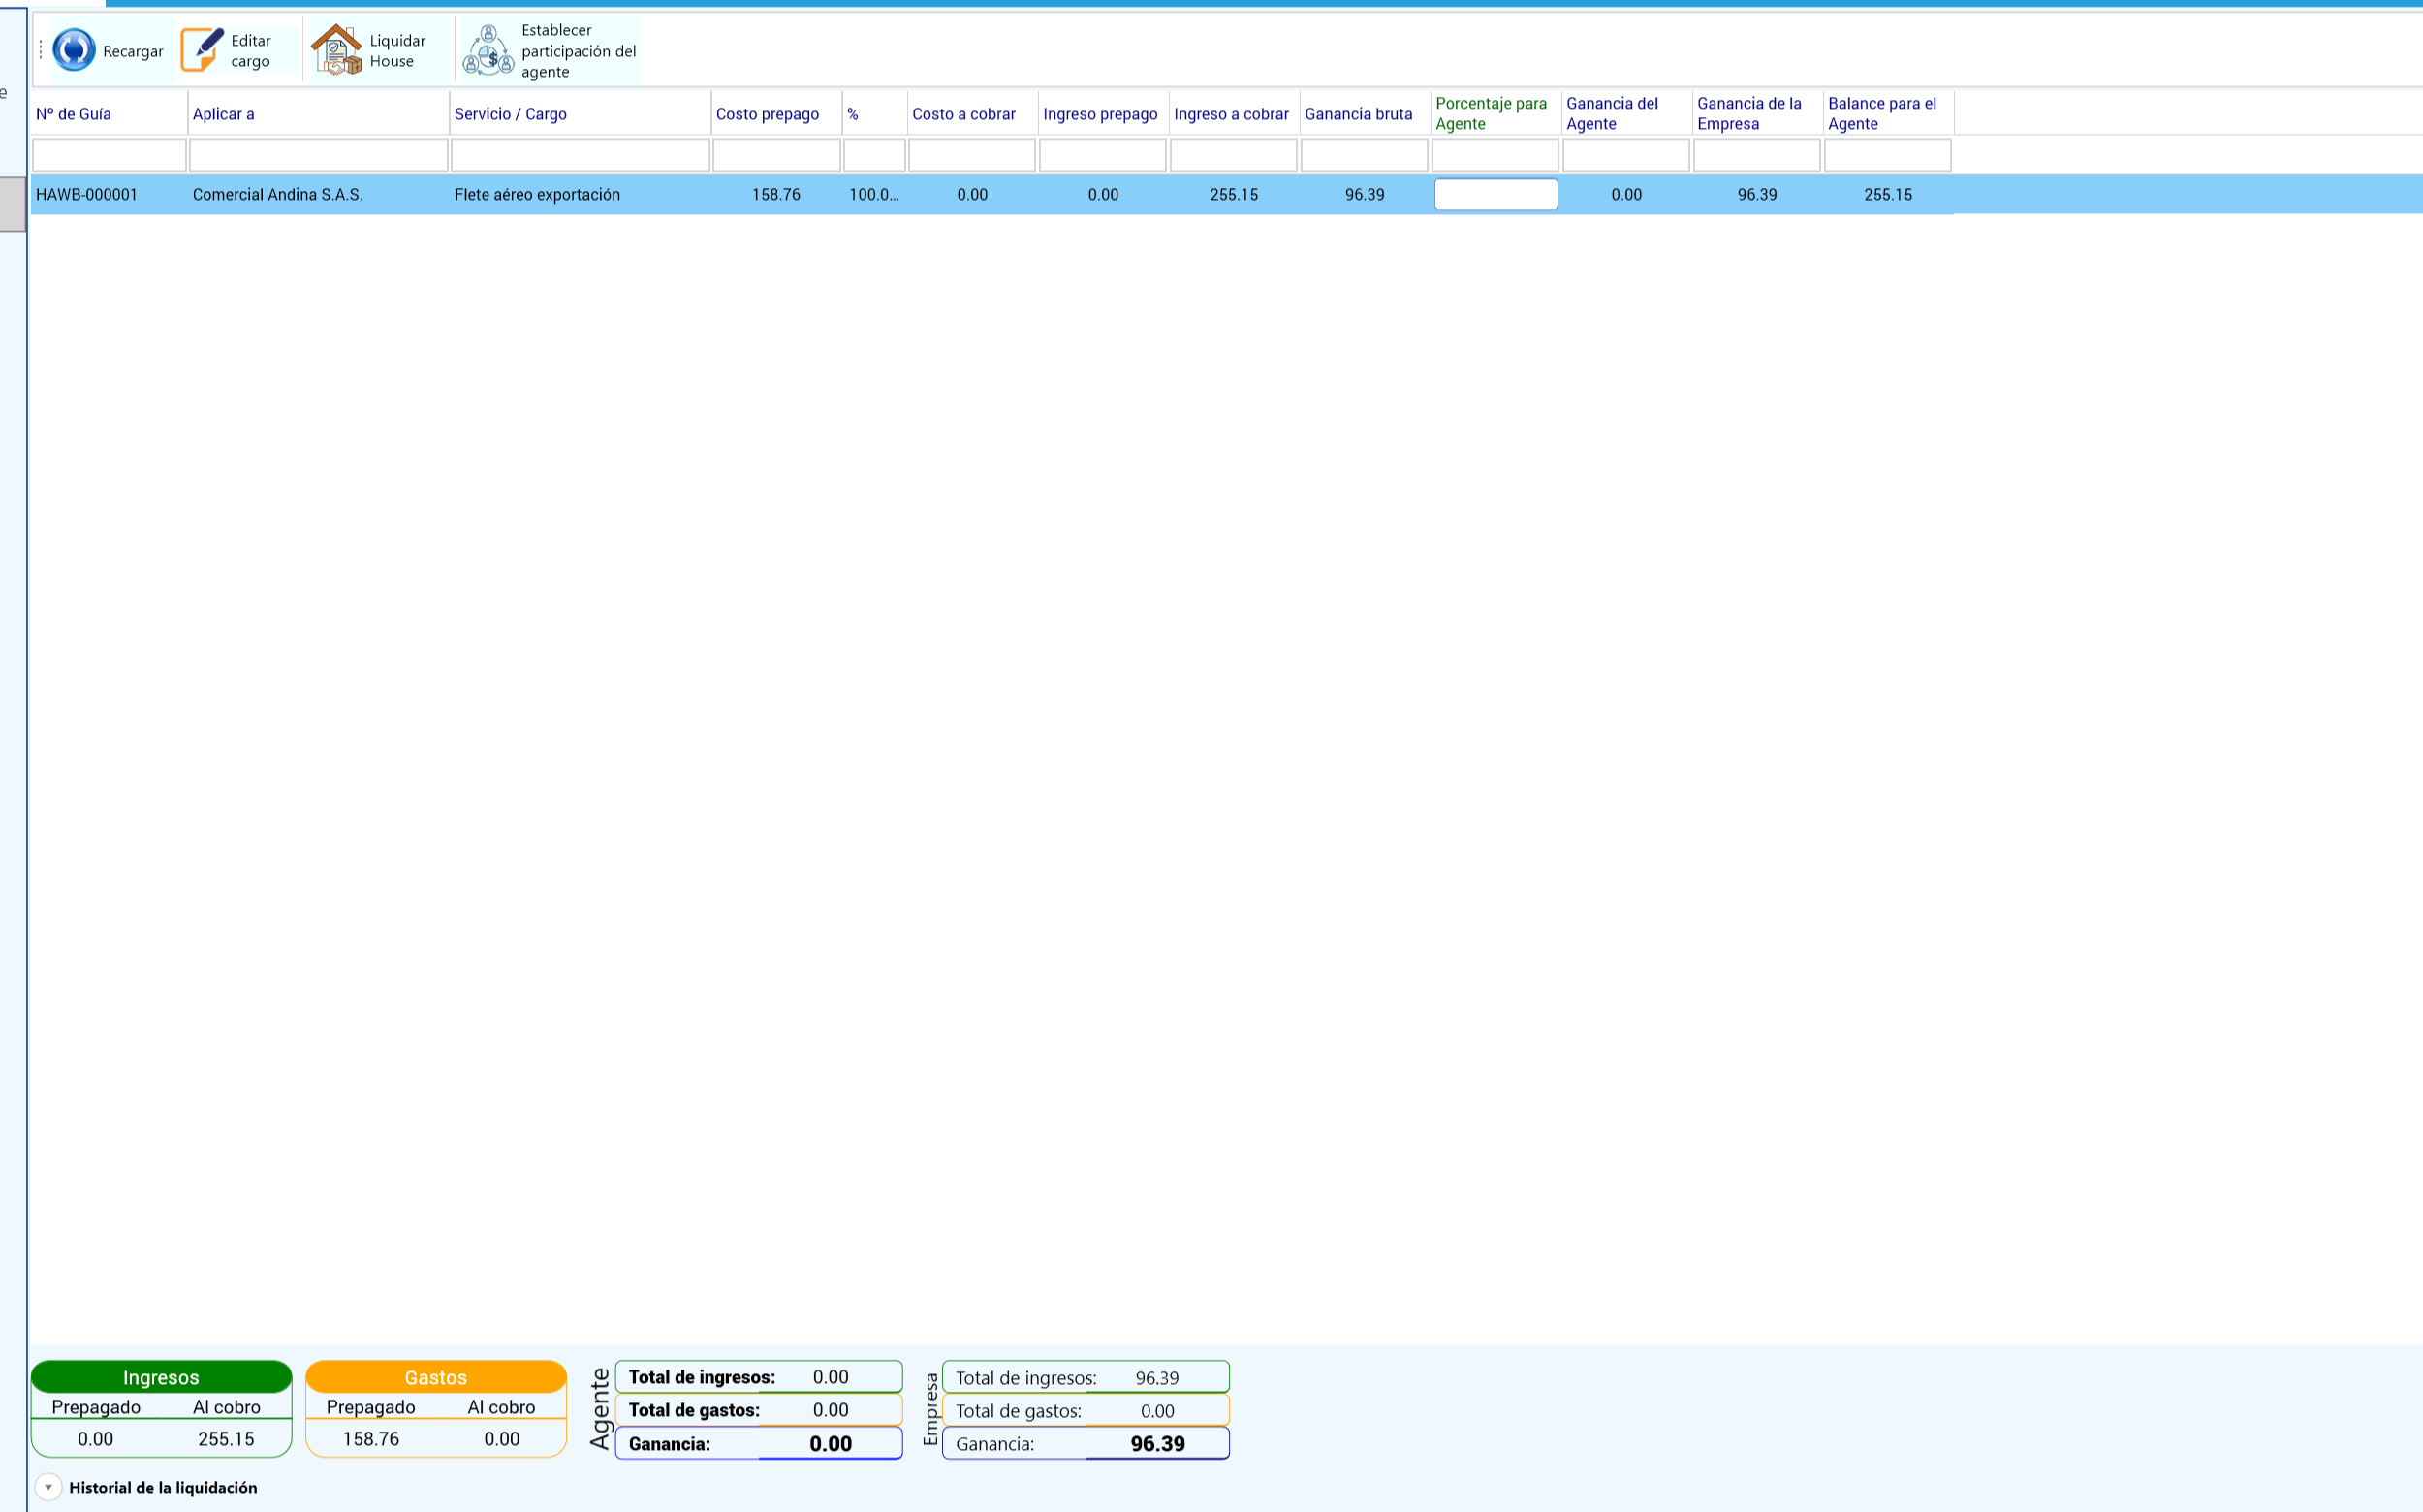The image size is (2423, 1512).
Task: Click the toolbar grip handle dots
Action: point(41,50)
